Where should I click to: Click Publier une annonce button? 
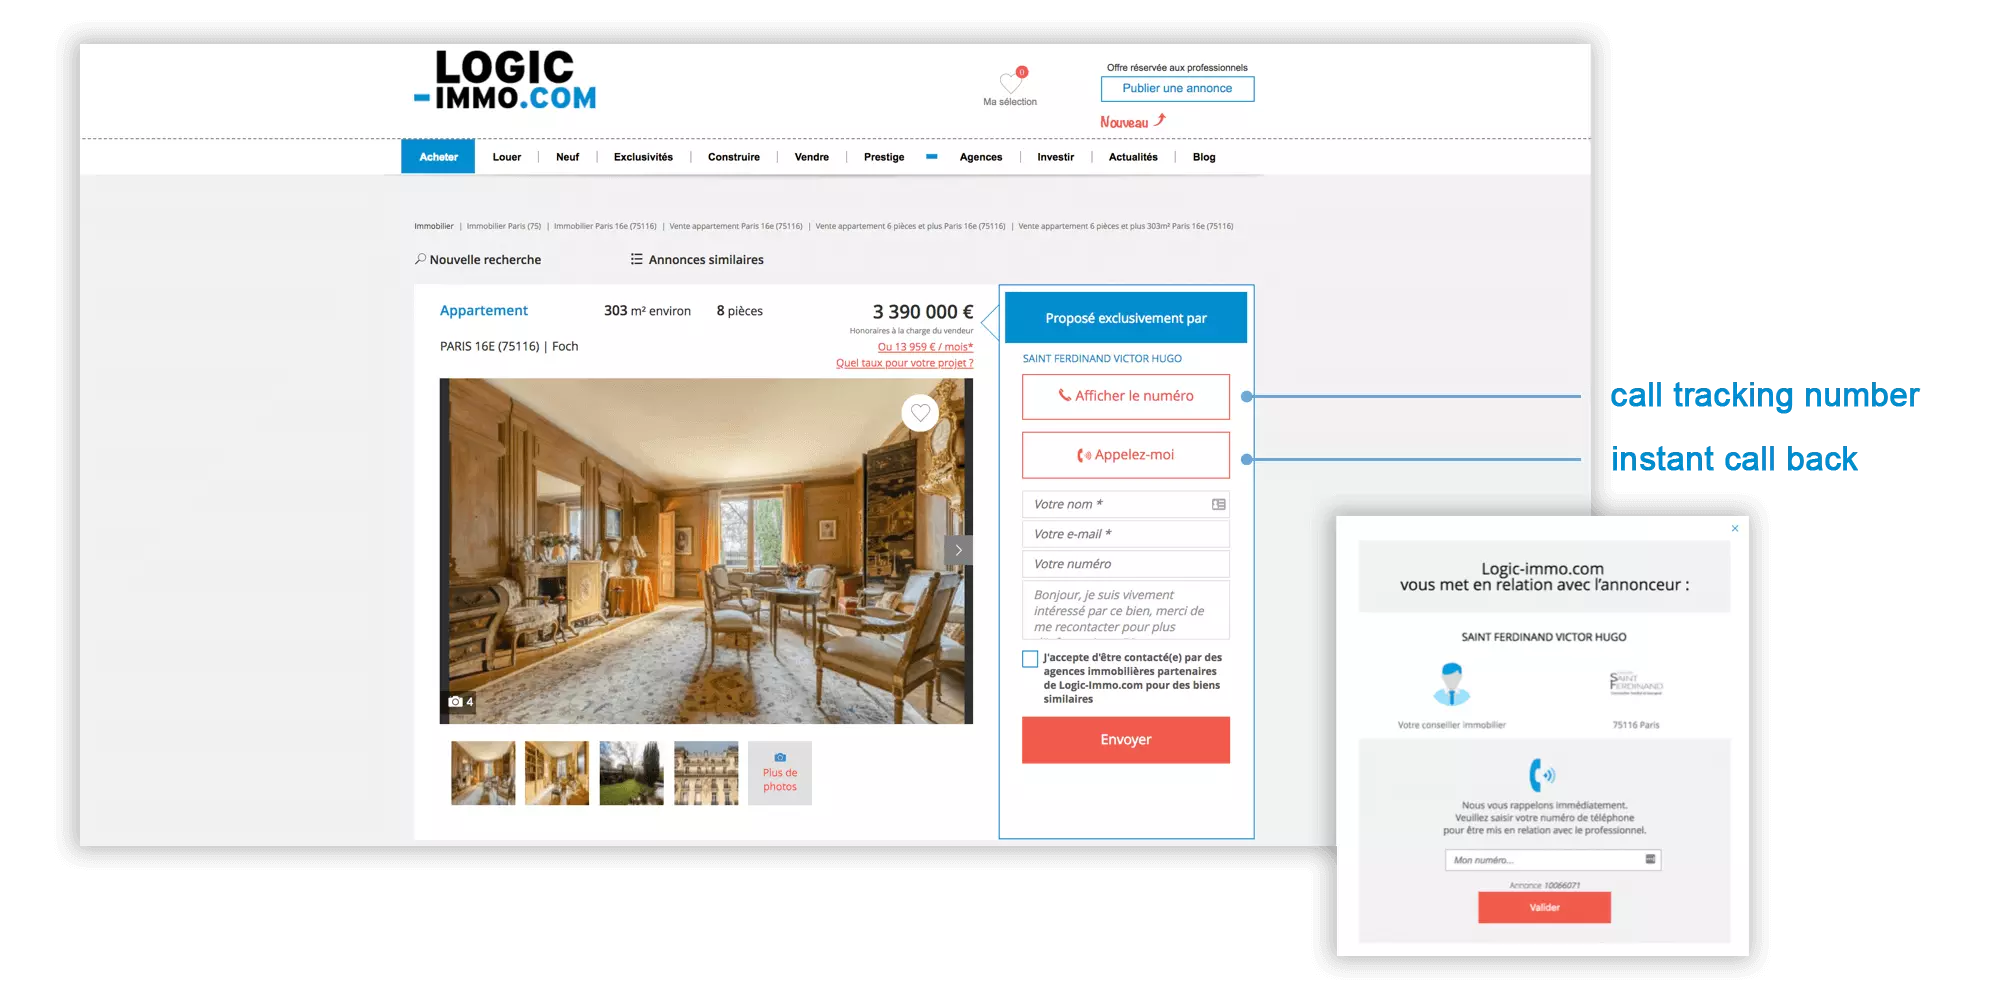point(1177,88)
